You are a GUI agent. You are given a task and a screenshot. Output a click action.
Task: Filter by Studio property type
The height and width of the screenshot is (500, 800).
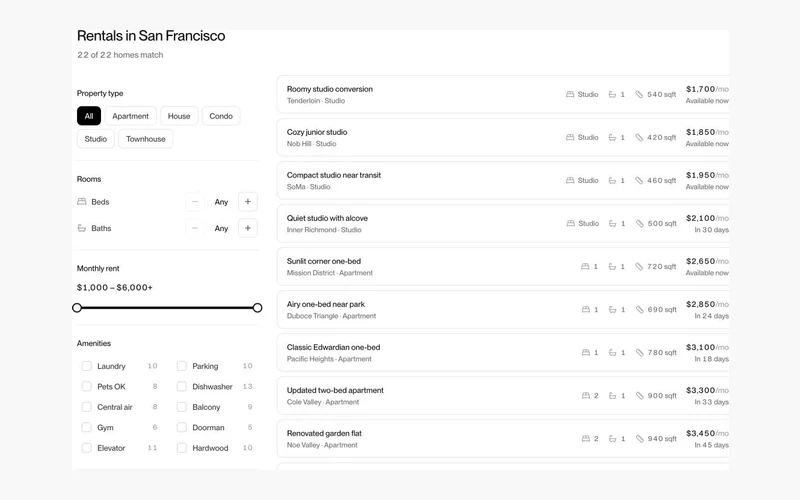pos(96,139)
